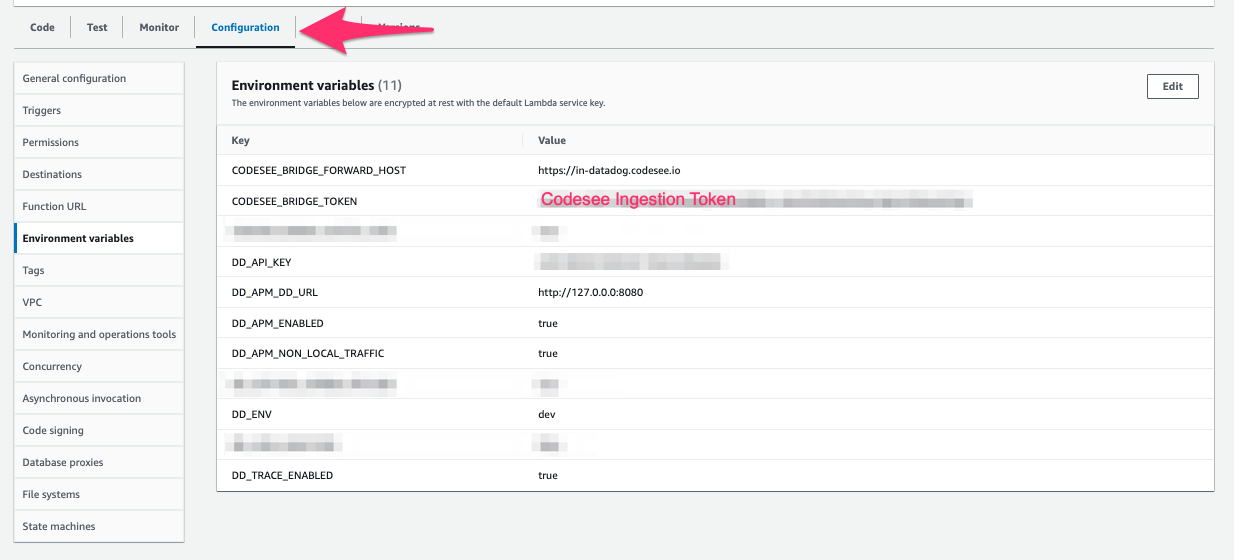This screenshot has width=1234, height=560.
Task: Click the Codesee Ingestion Token value
Action: [x=638, y=199]
